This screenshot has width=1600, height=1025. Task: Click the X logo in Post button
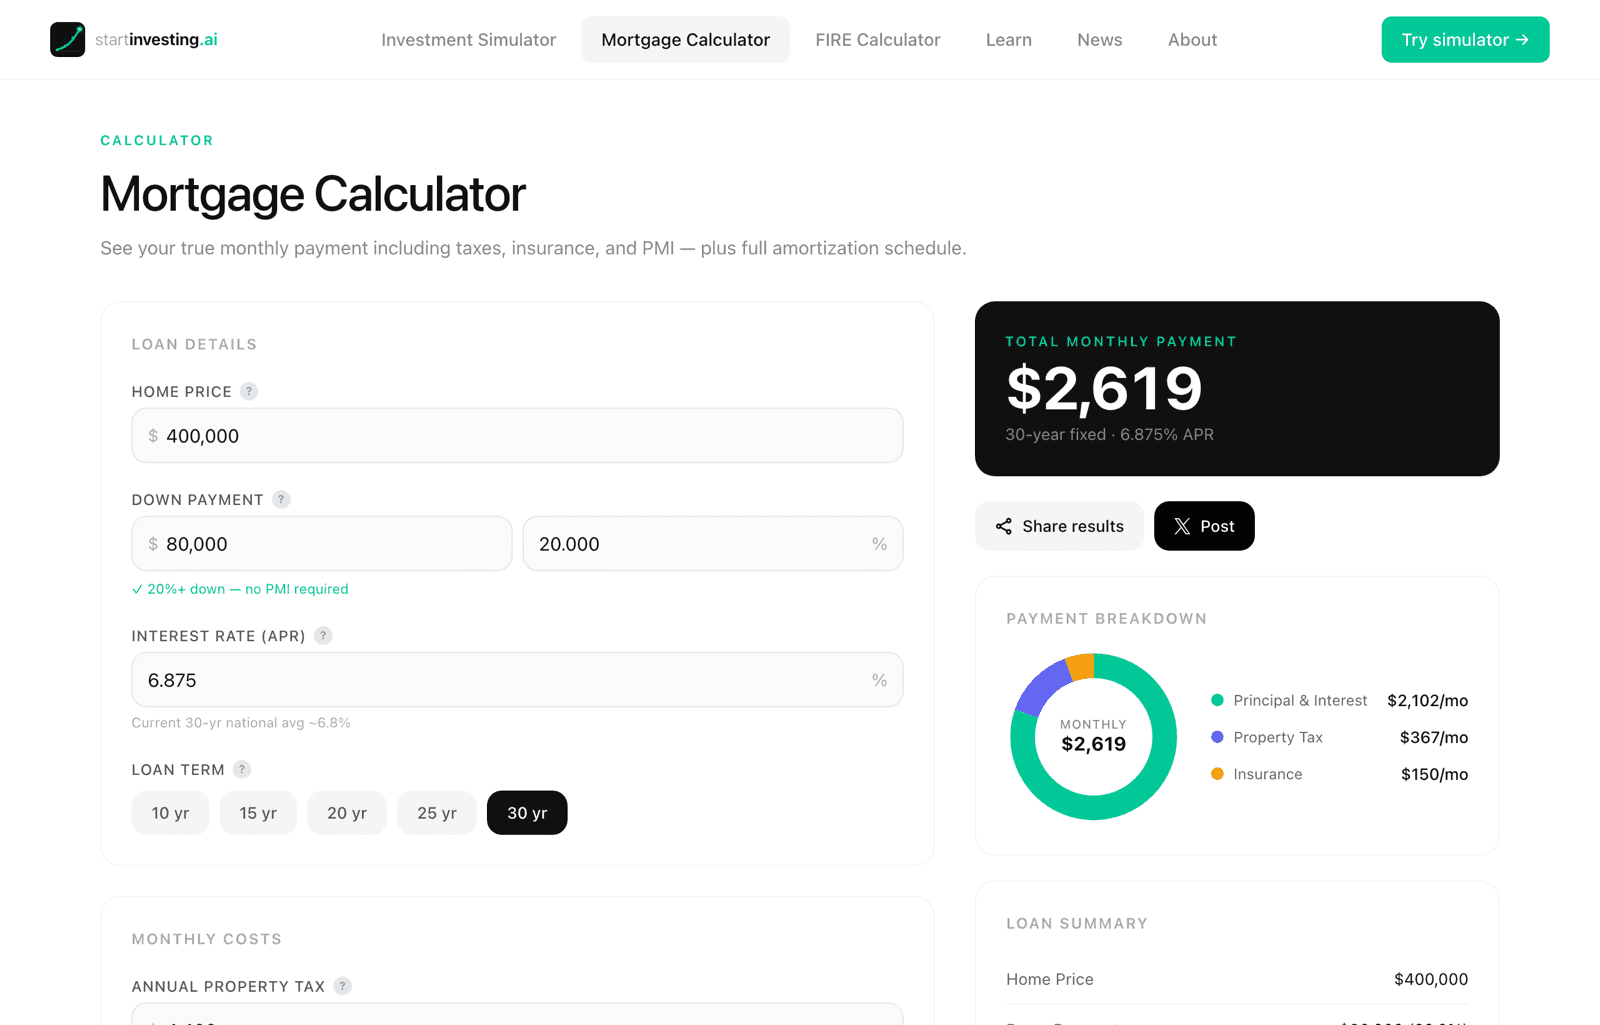pos(1182,526)
